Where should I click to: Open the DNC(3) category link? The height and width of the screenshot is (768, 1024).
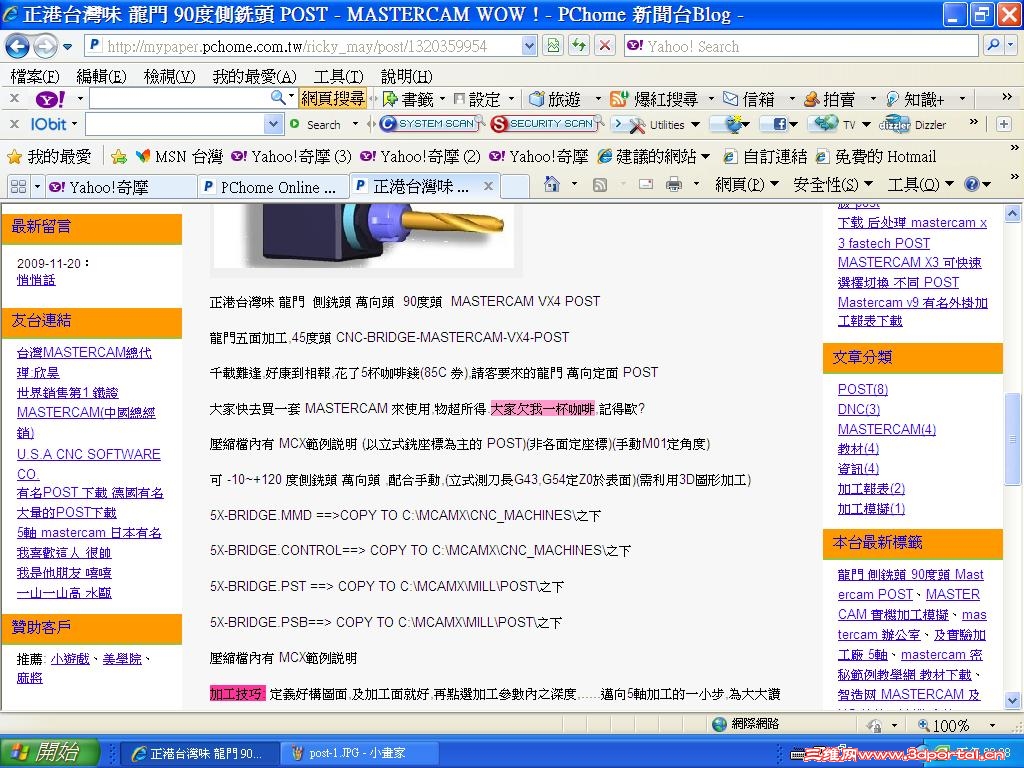click(x=858, y=409)
